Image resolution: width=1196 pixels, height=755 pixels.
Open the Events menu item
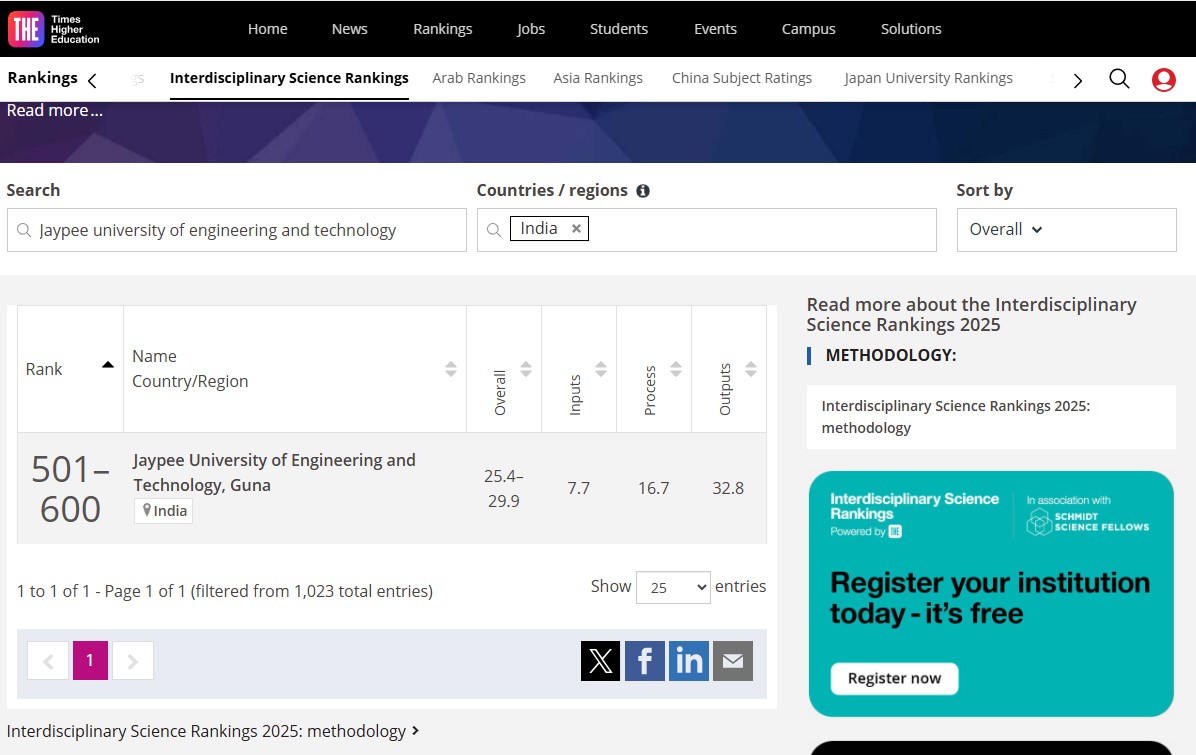(715, 29)
